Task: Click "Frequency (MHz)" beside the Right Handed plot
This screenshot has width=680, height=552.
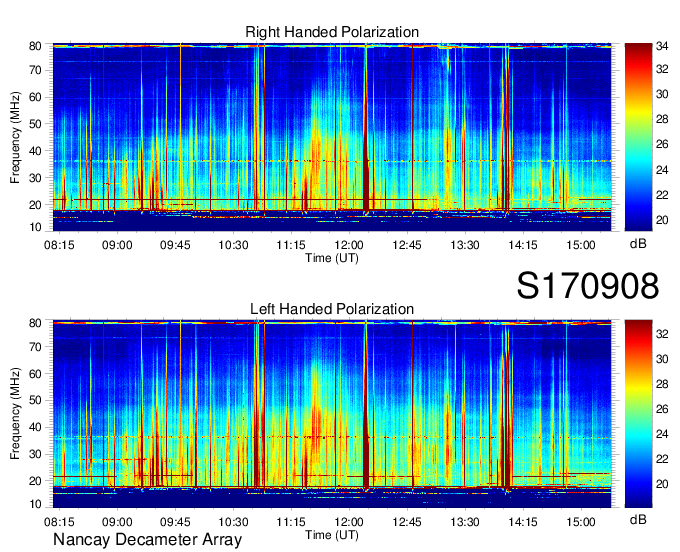Action: (15, 137)
